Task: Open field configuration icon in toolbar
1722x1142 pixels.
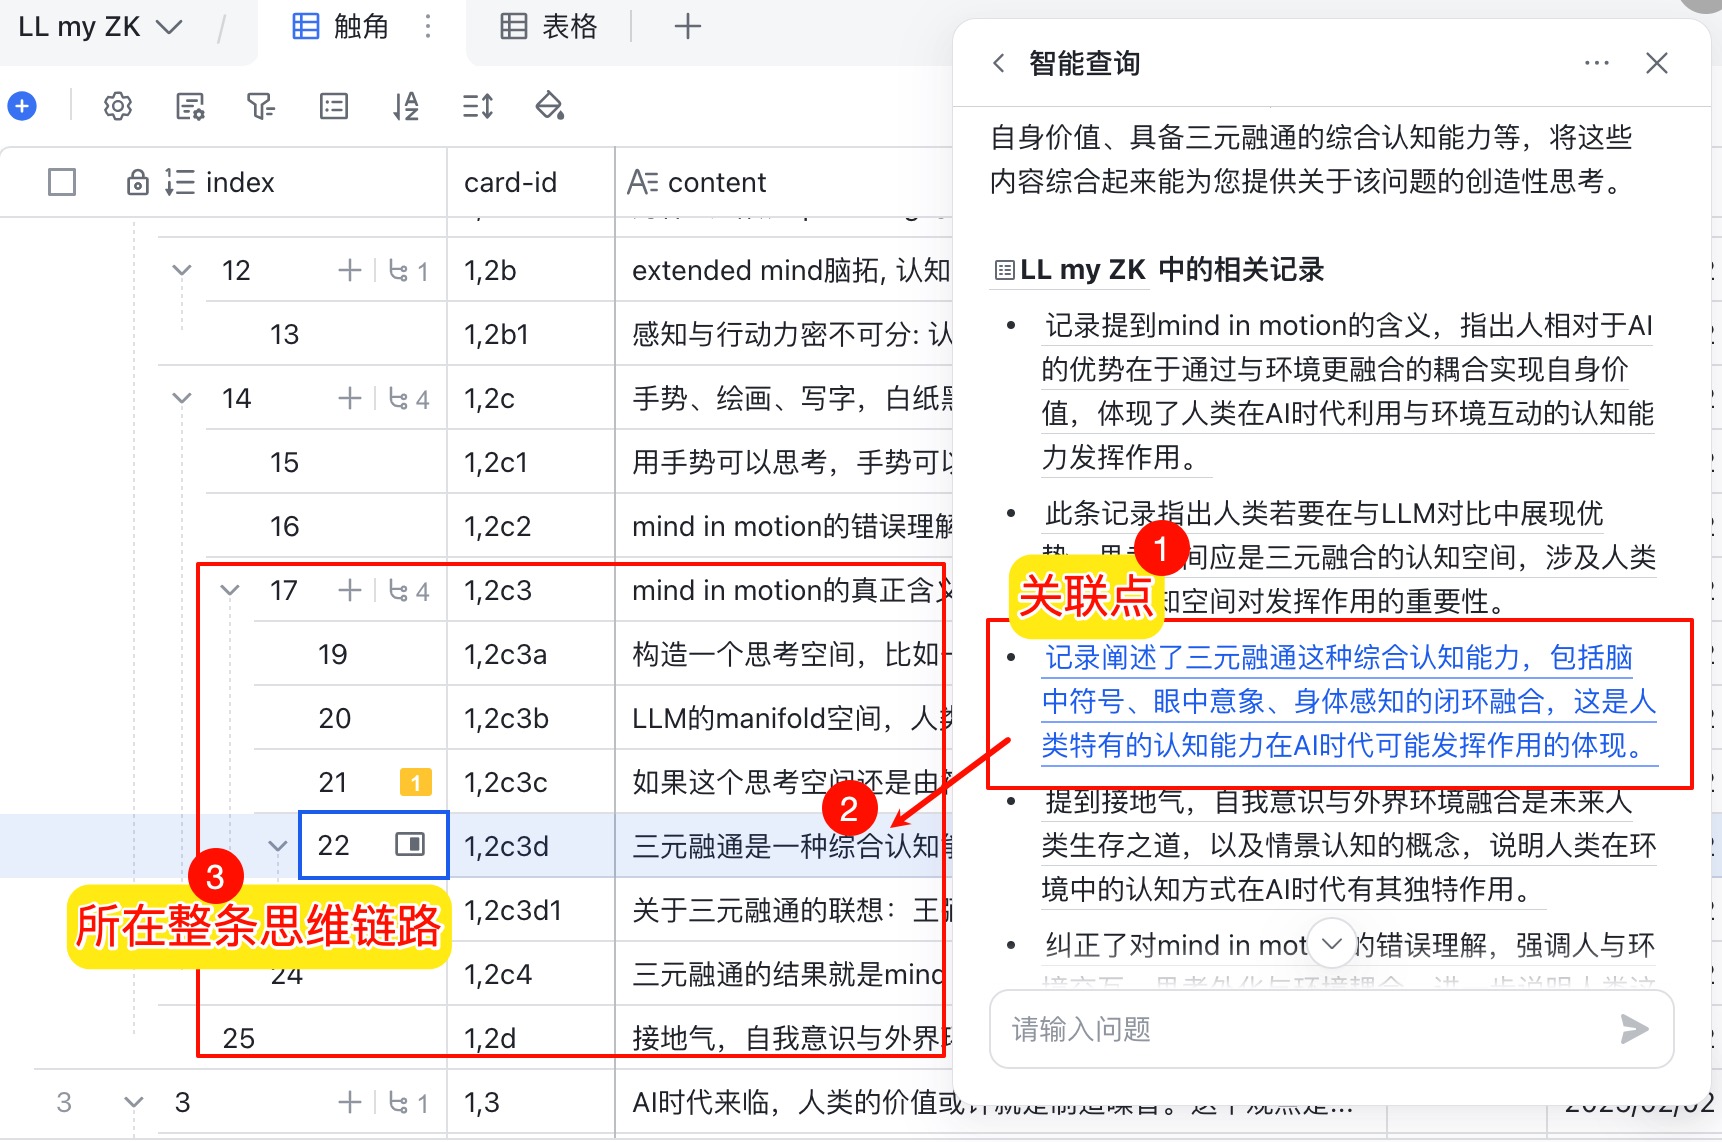Action: [190, 105]
